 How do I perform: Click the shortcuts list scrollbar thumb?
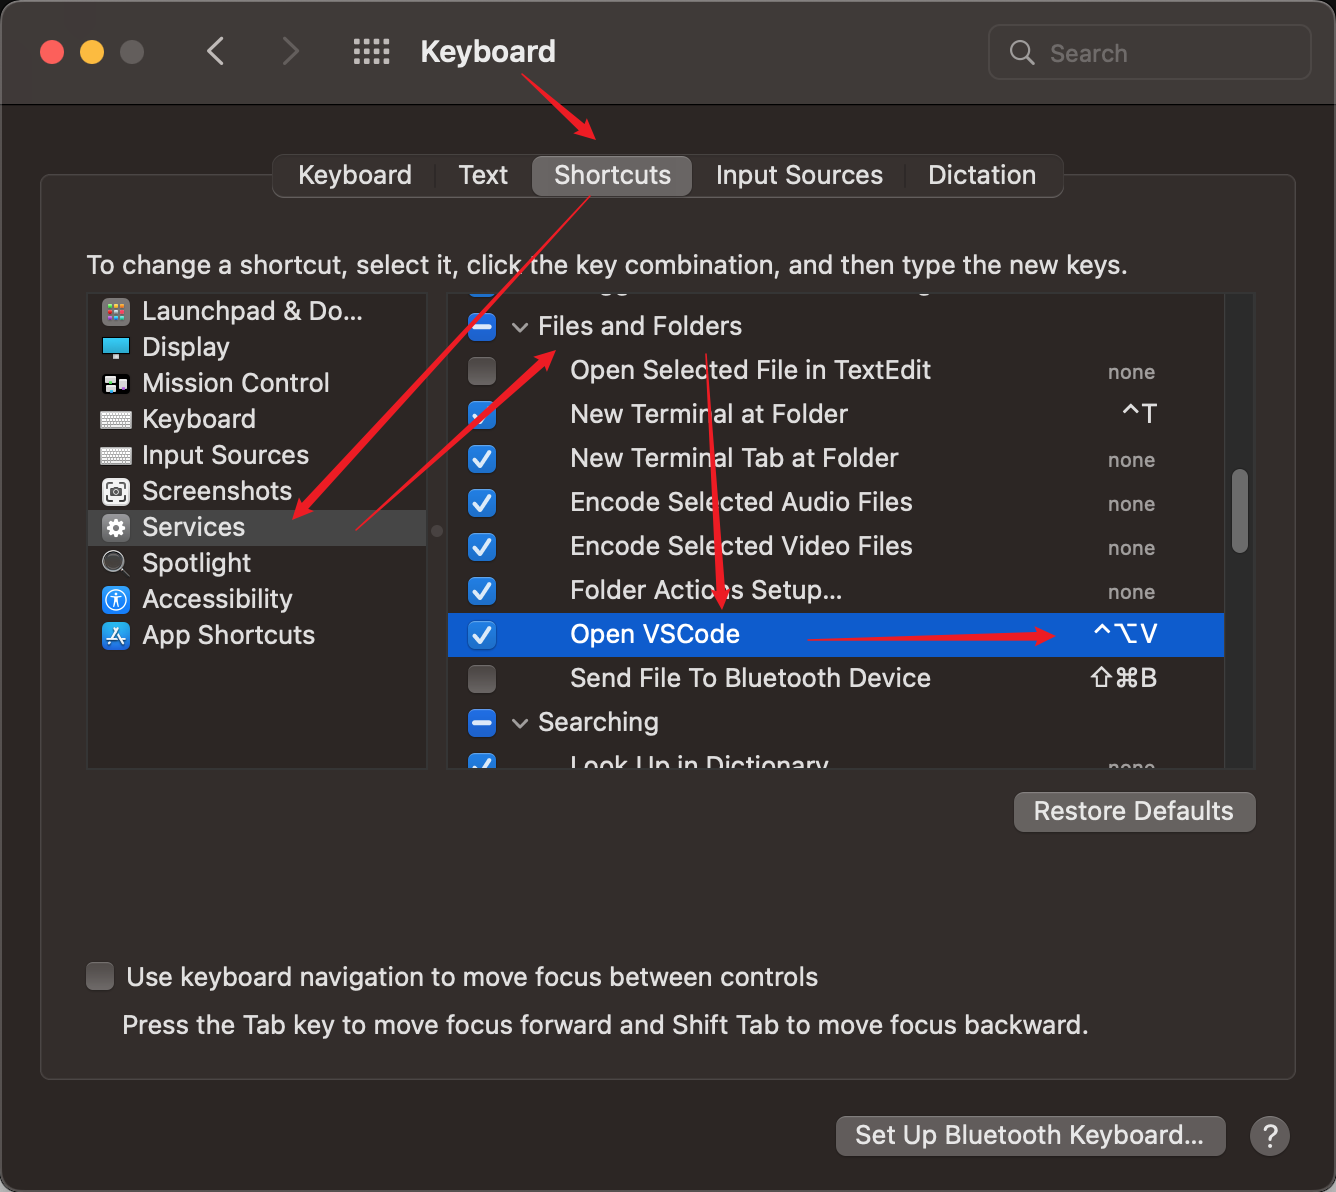[1240, 510]
